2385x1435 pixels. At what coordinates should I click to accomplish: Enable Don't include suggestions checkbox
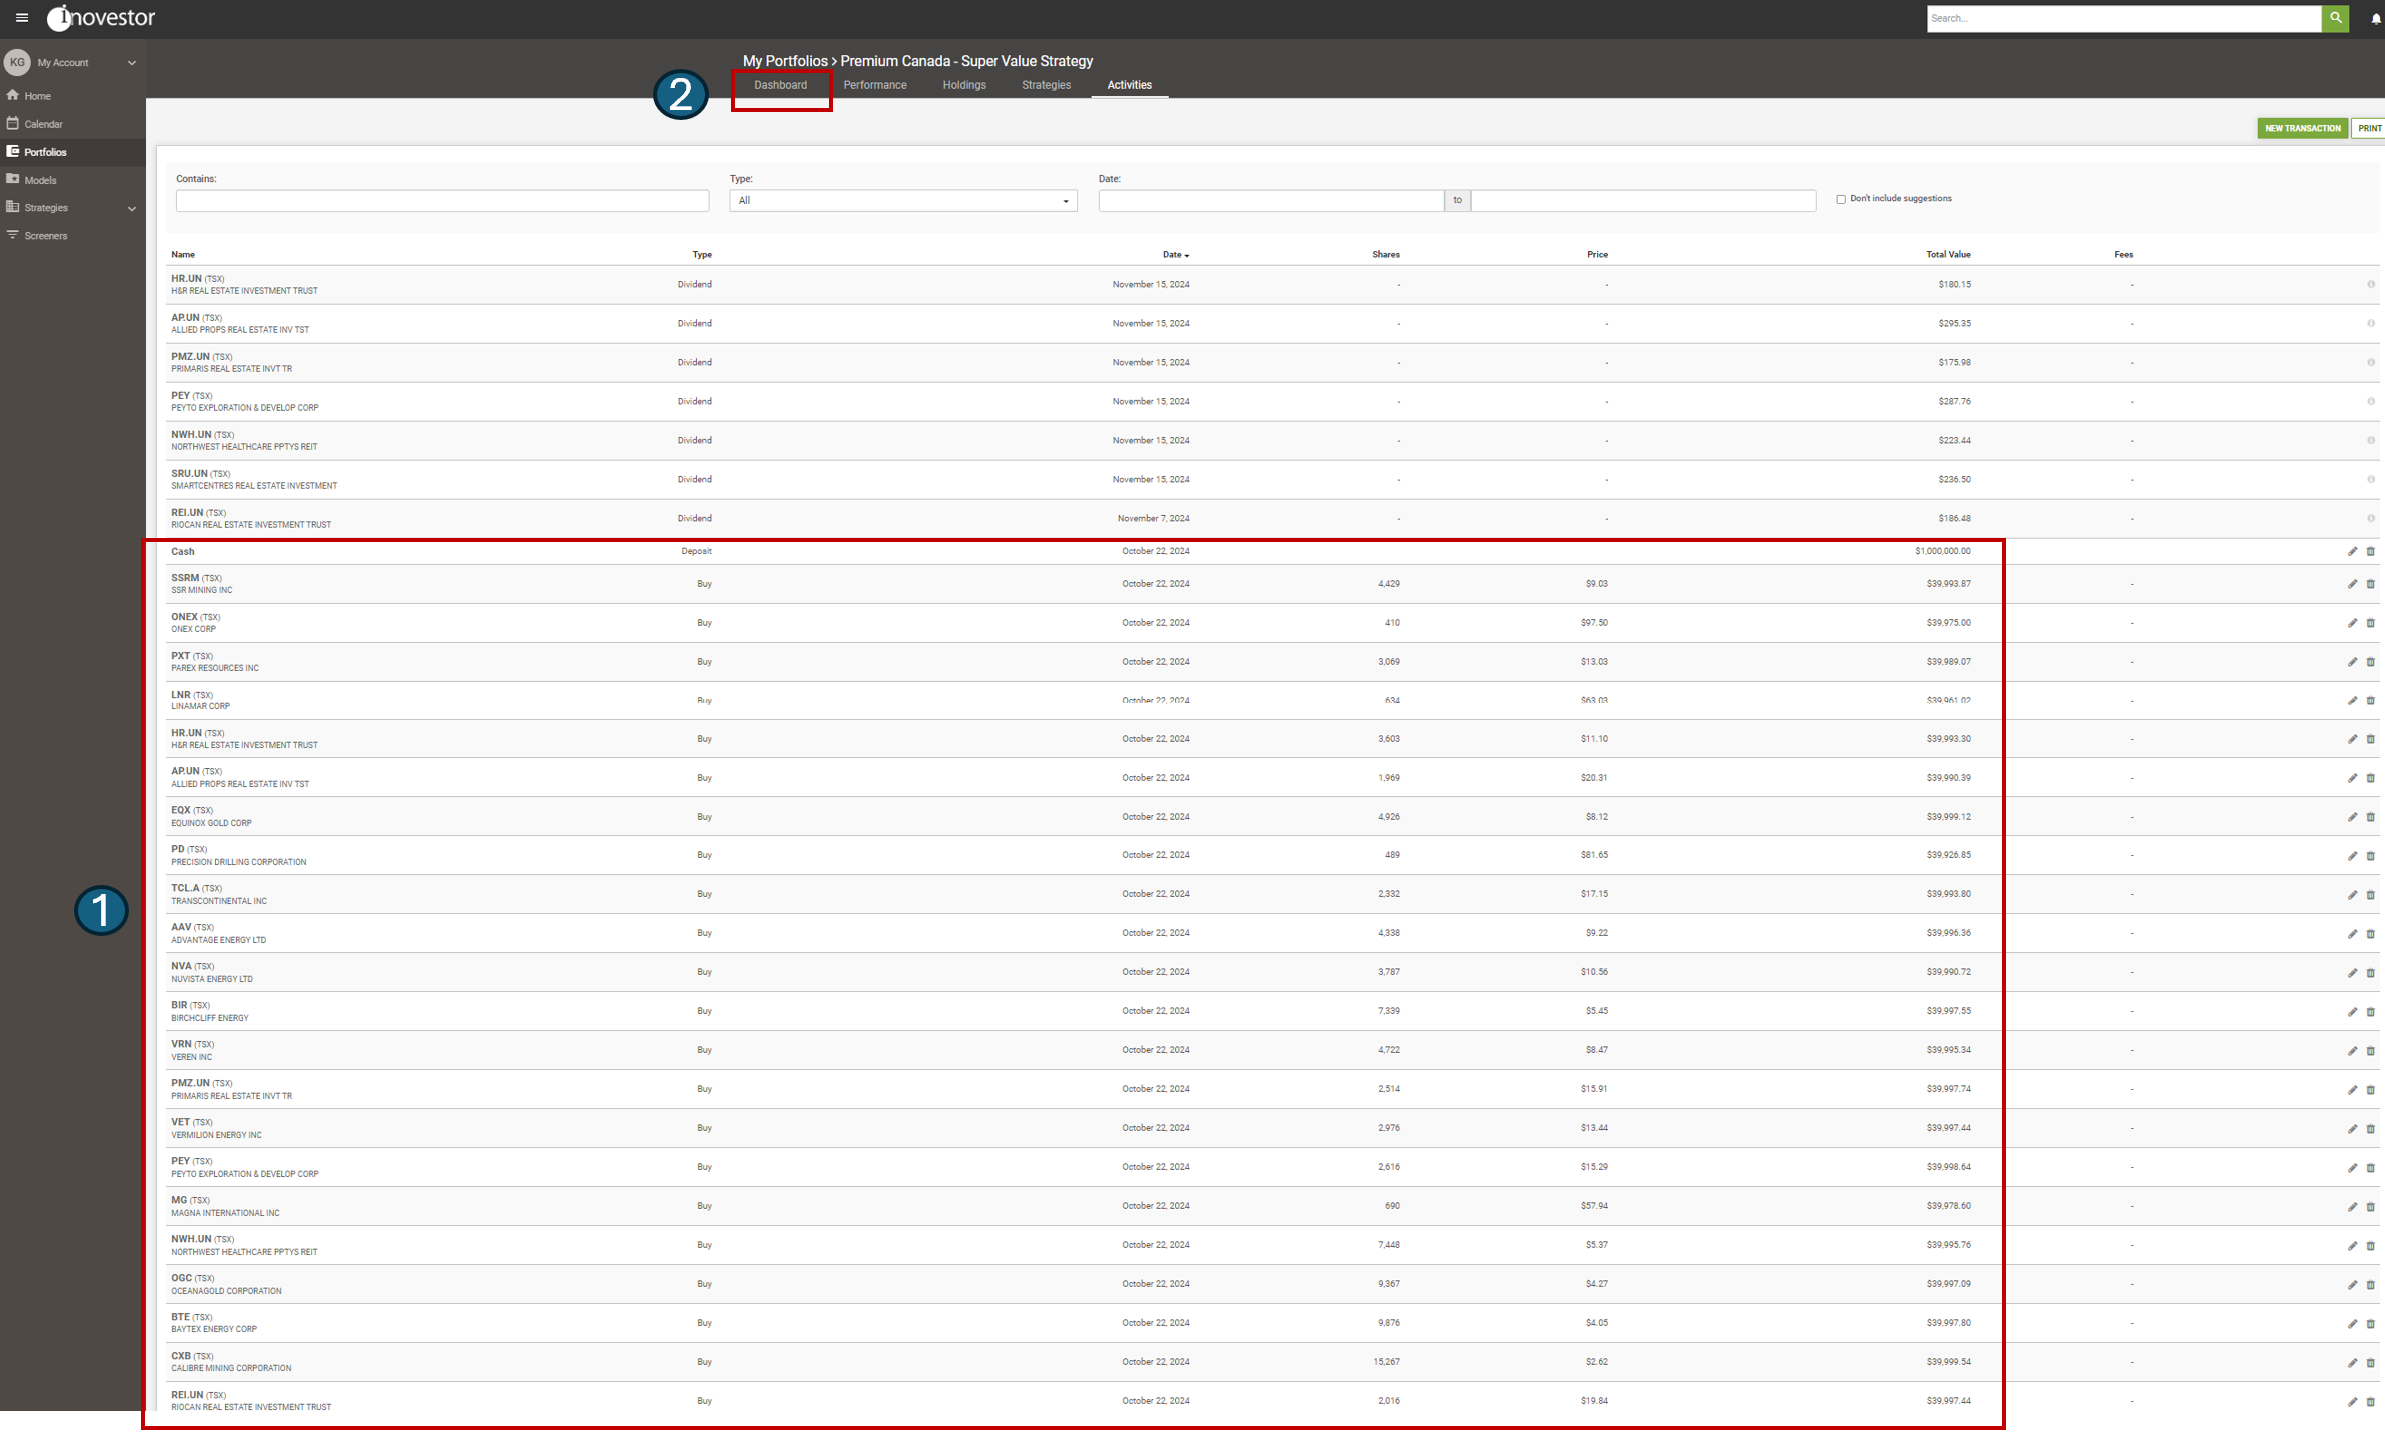pos(1841,199)
